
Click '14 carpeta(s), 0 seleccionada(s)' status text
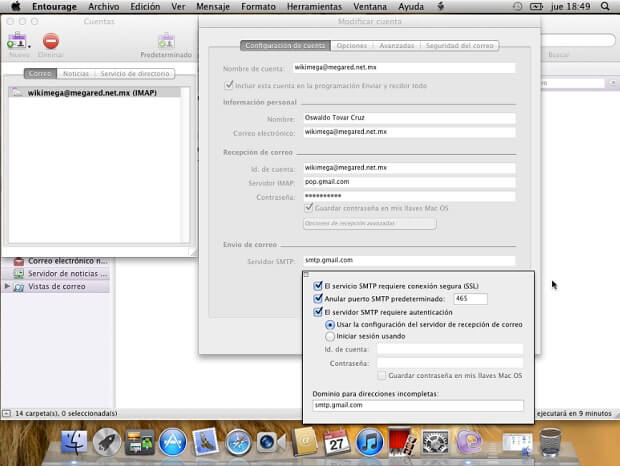[66, 413]
